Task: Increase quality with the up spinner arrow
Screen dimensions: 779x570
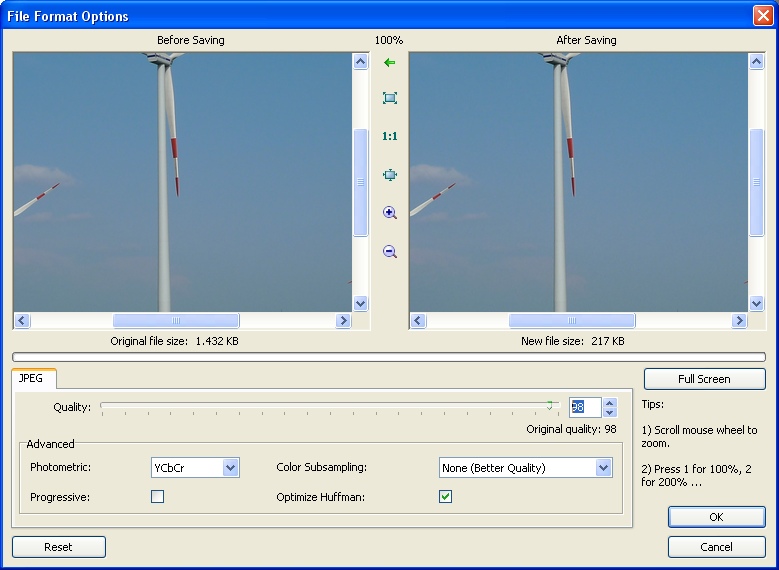Action: (610, 403)
